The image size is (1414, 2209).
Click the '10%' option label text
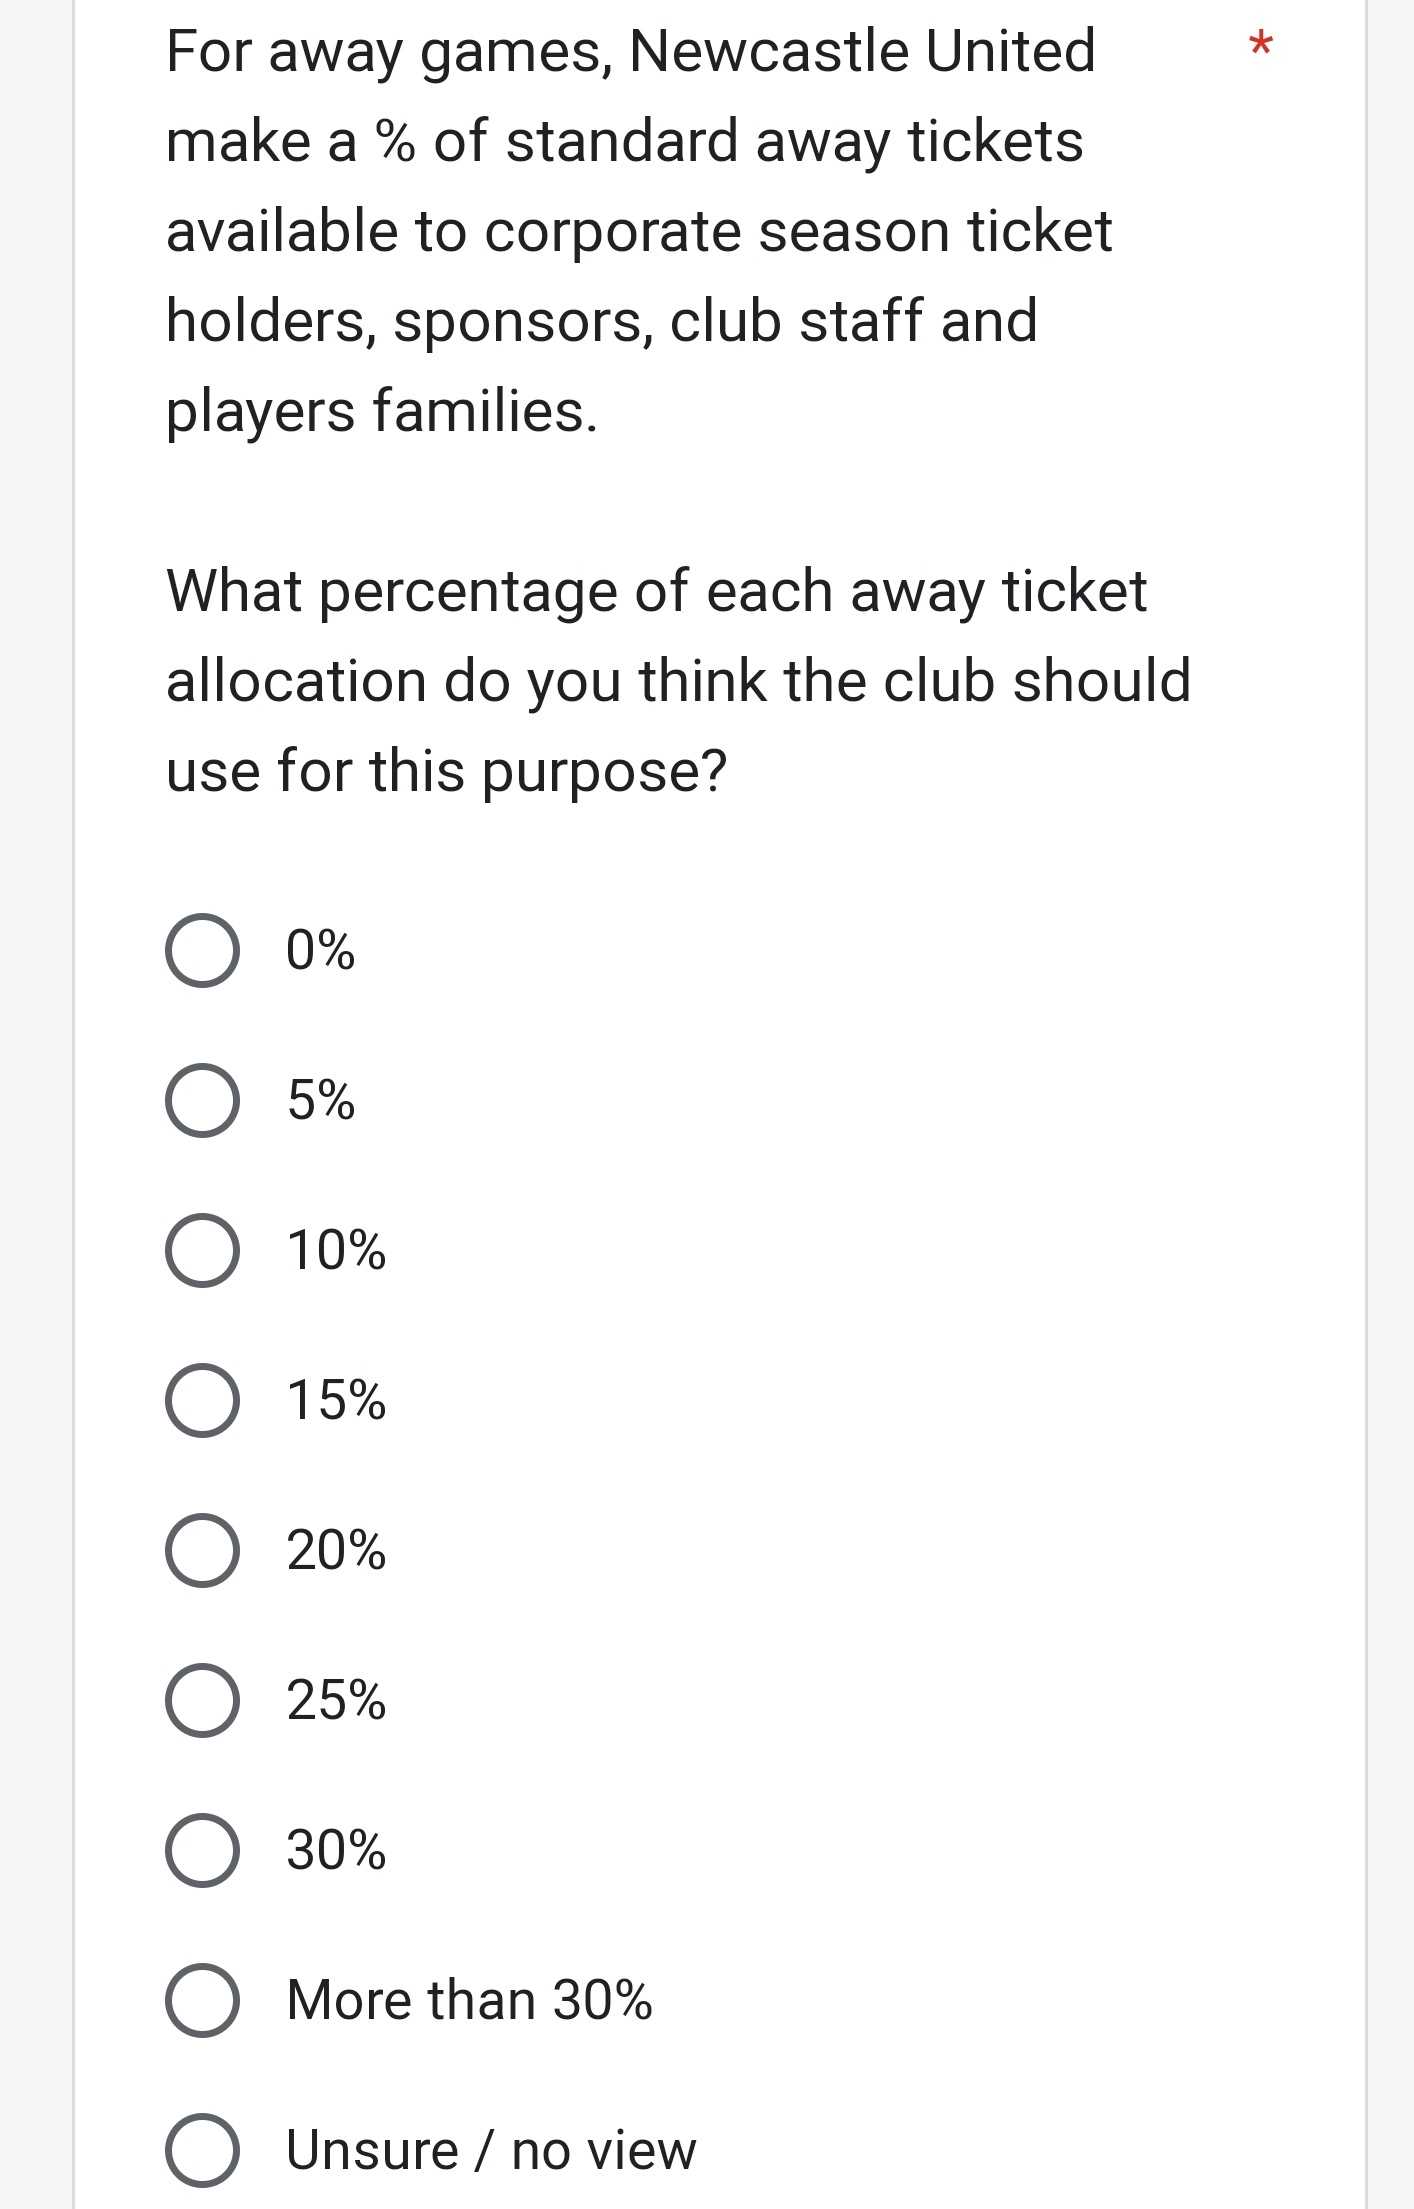[336, 1250]
